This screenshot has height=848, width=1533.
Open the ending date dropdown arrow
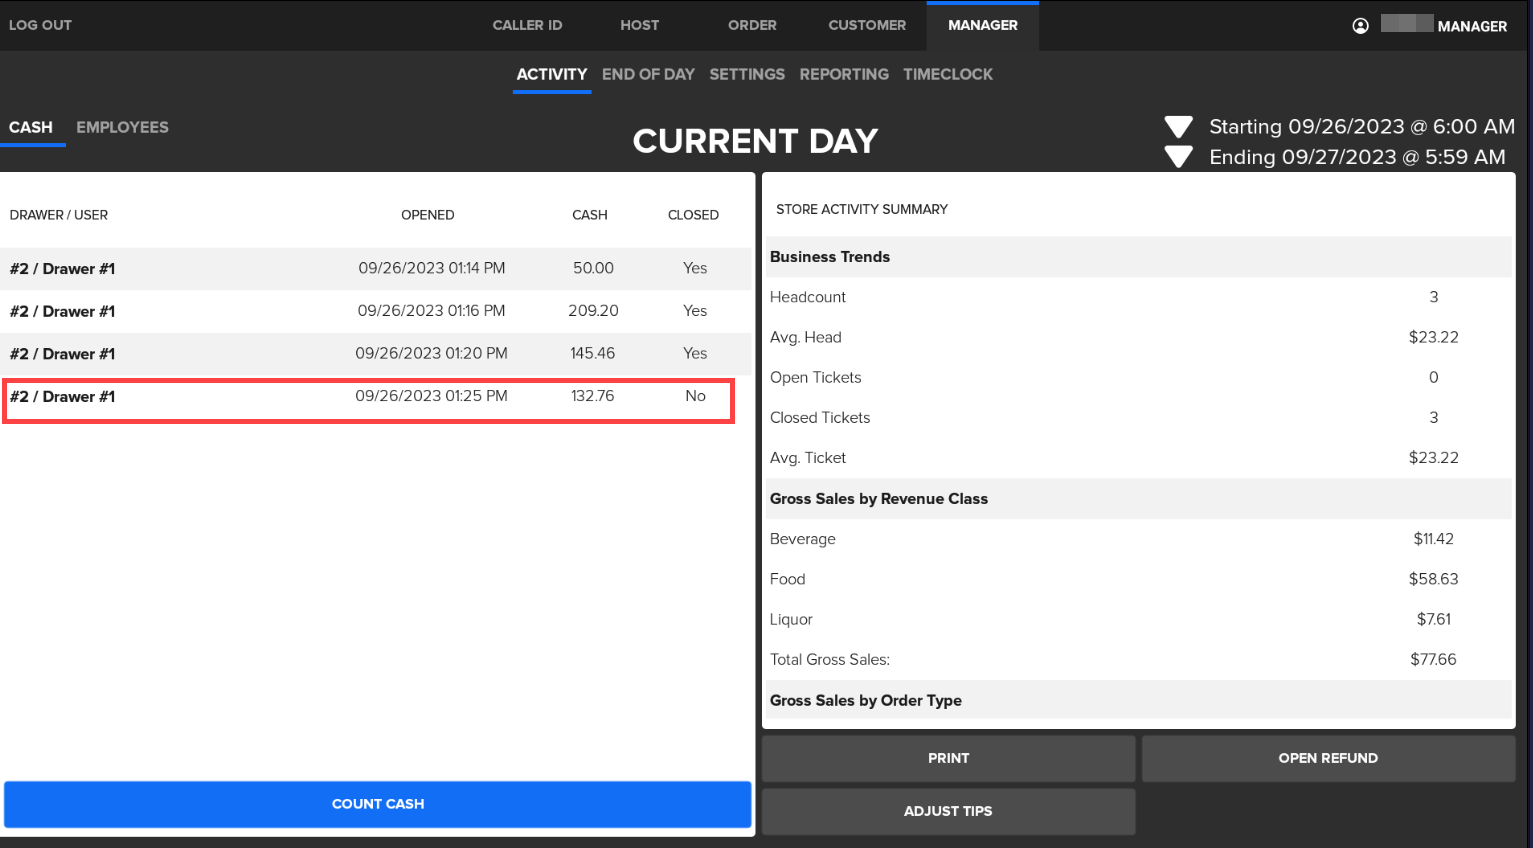pos(1178,157)
